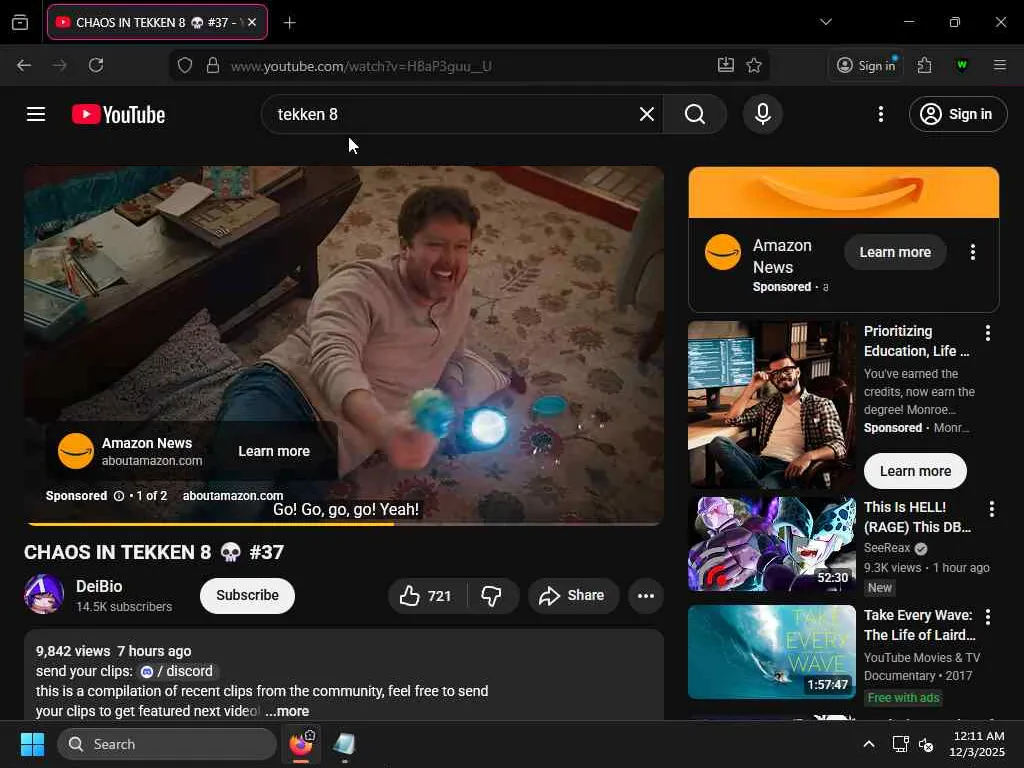Viewport: 1024px width, 768px height.
Task: Run the search with the magnifier button
Action: [x=695, y=114]
